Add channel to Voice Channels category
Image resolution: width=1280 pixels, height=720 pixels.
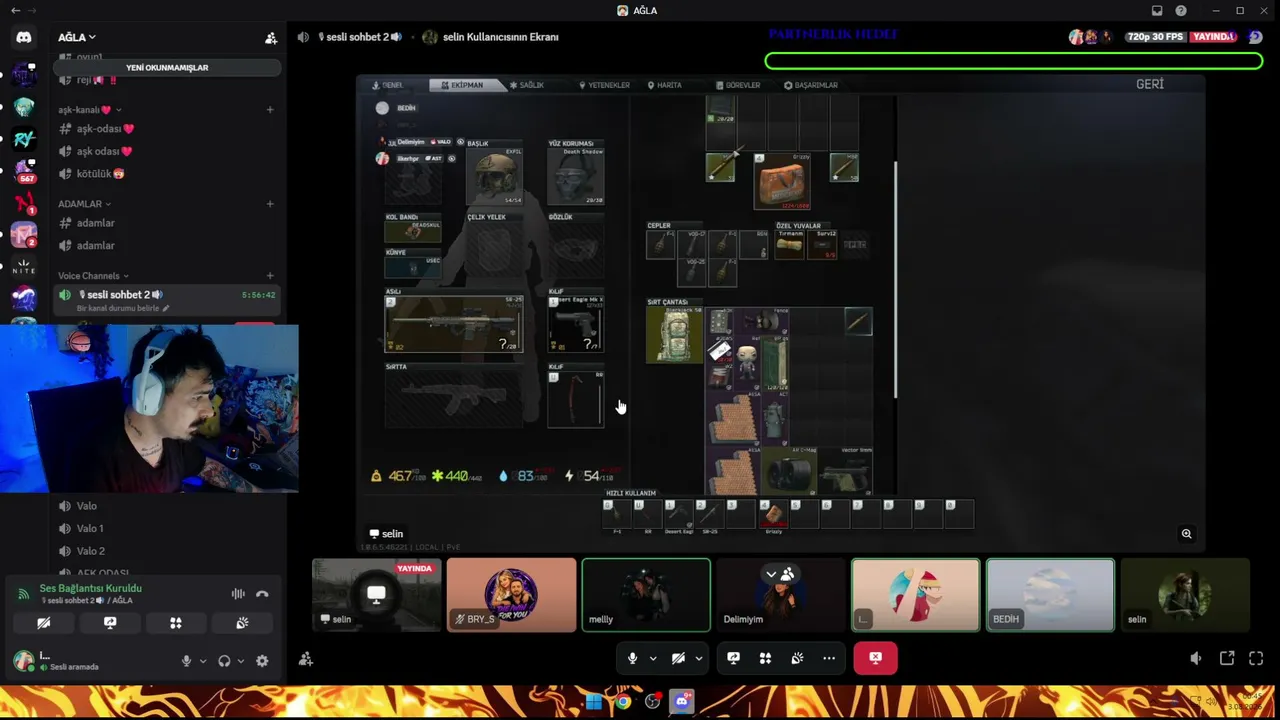tap(270, 276)
